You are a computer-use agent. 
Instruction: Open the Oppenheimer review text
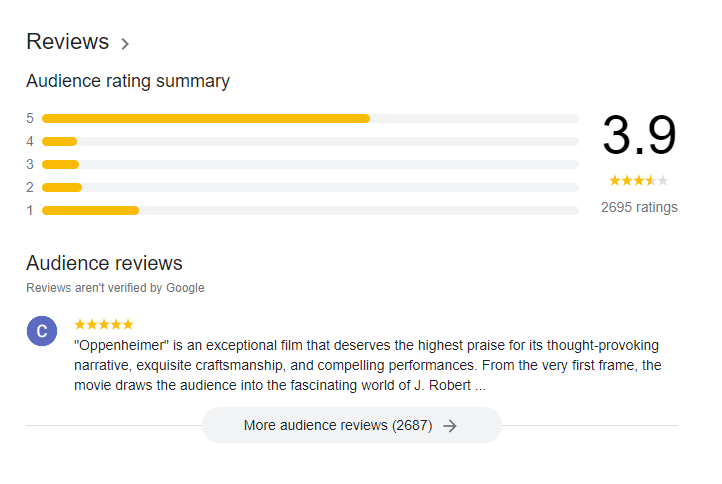[x=368, y=365]
